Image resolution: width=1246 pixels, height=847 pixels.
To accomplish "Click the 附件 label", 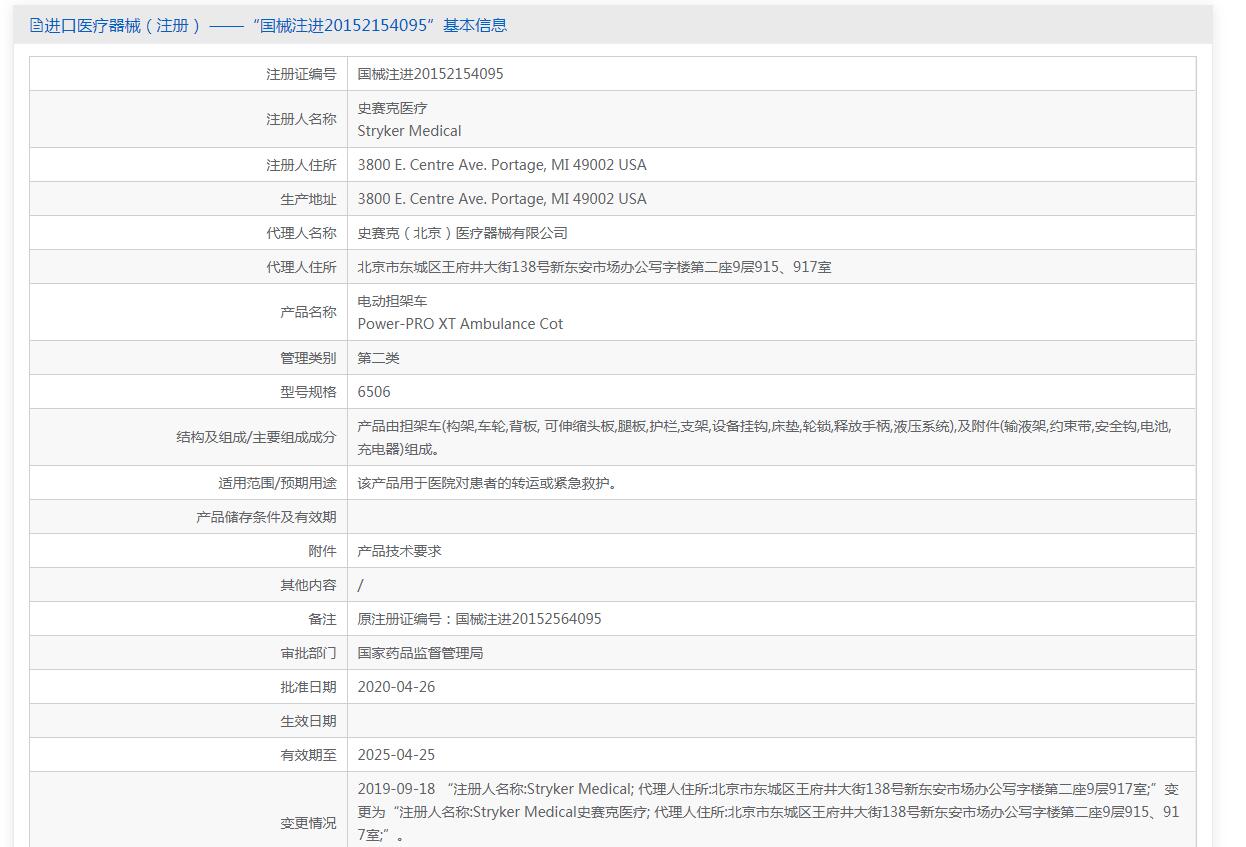I will 322,551.
